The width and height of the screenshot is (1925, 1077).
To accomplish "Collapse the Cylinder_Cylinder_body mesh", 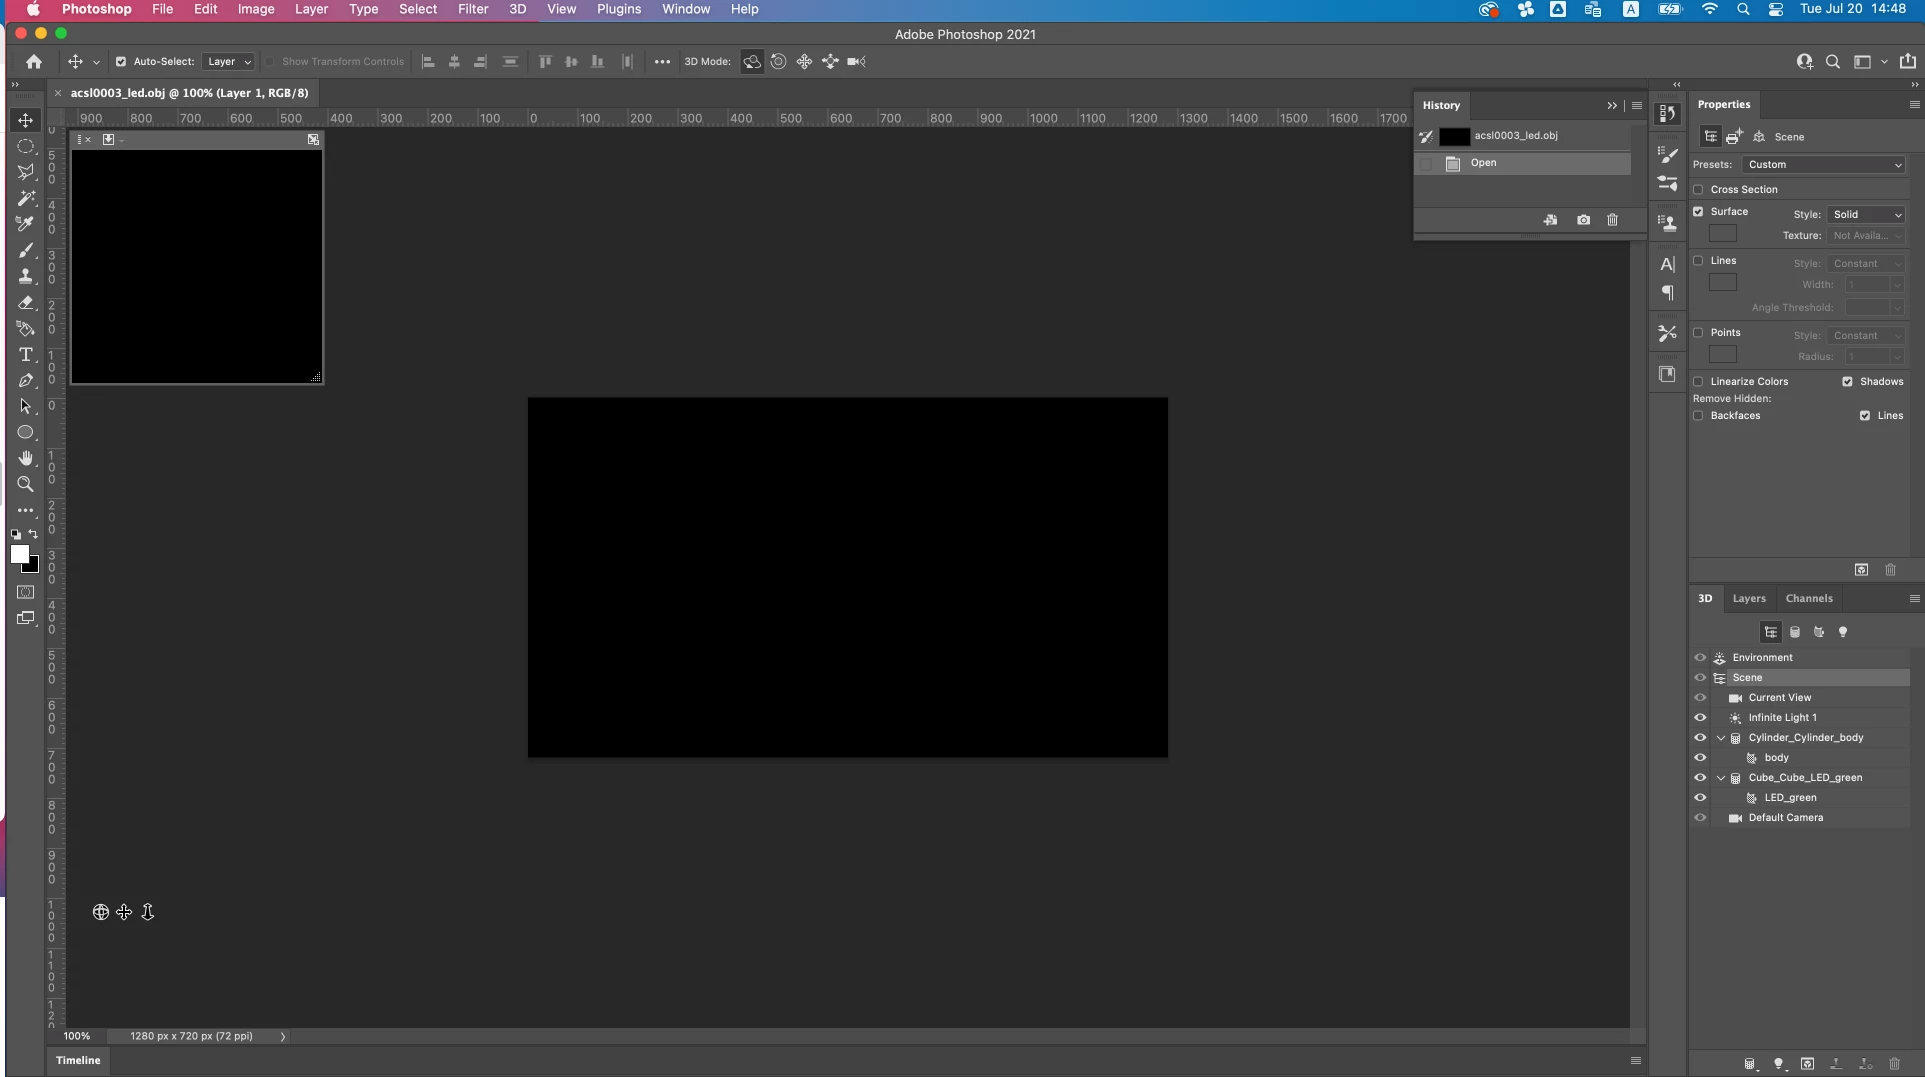I will (x=1721, y=738).
